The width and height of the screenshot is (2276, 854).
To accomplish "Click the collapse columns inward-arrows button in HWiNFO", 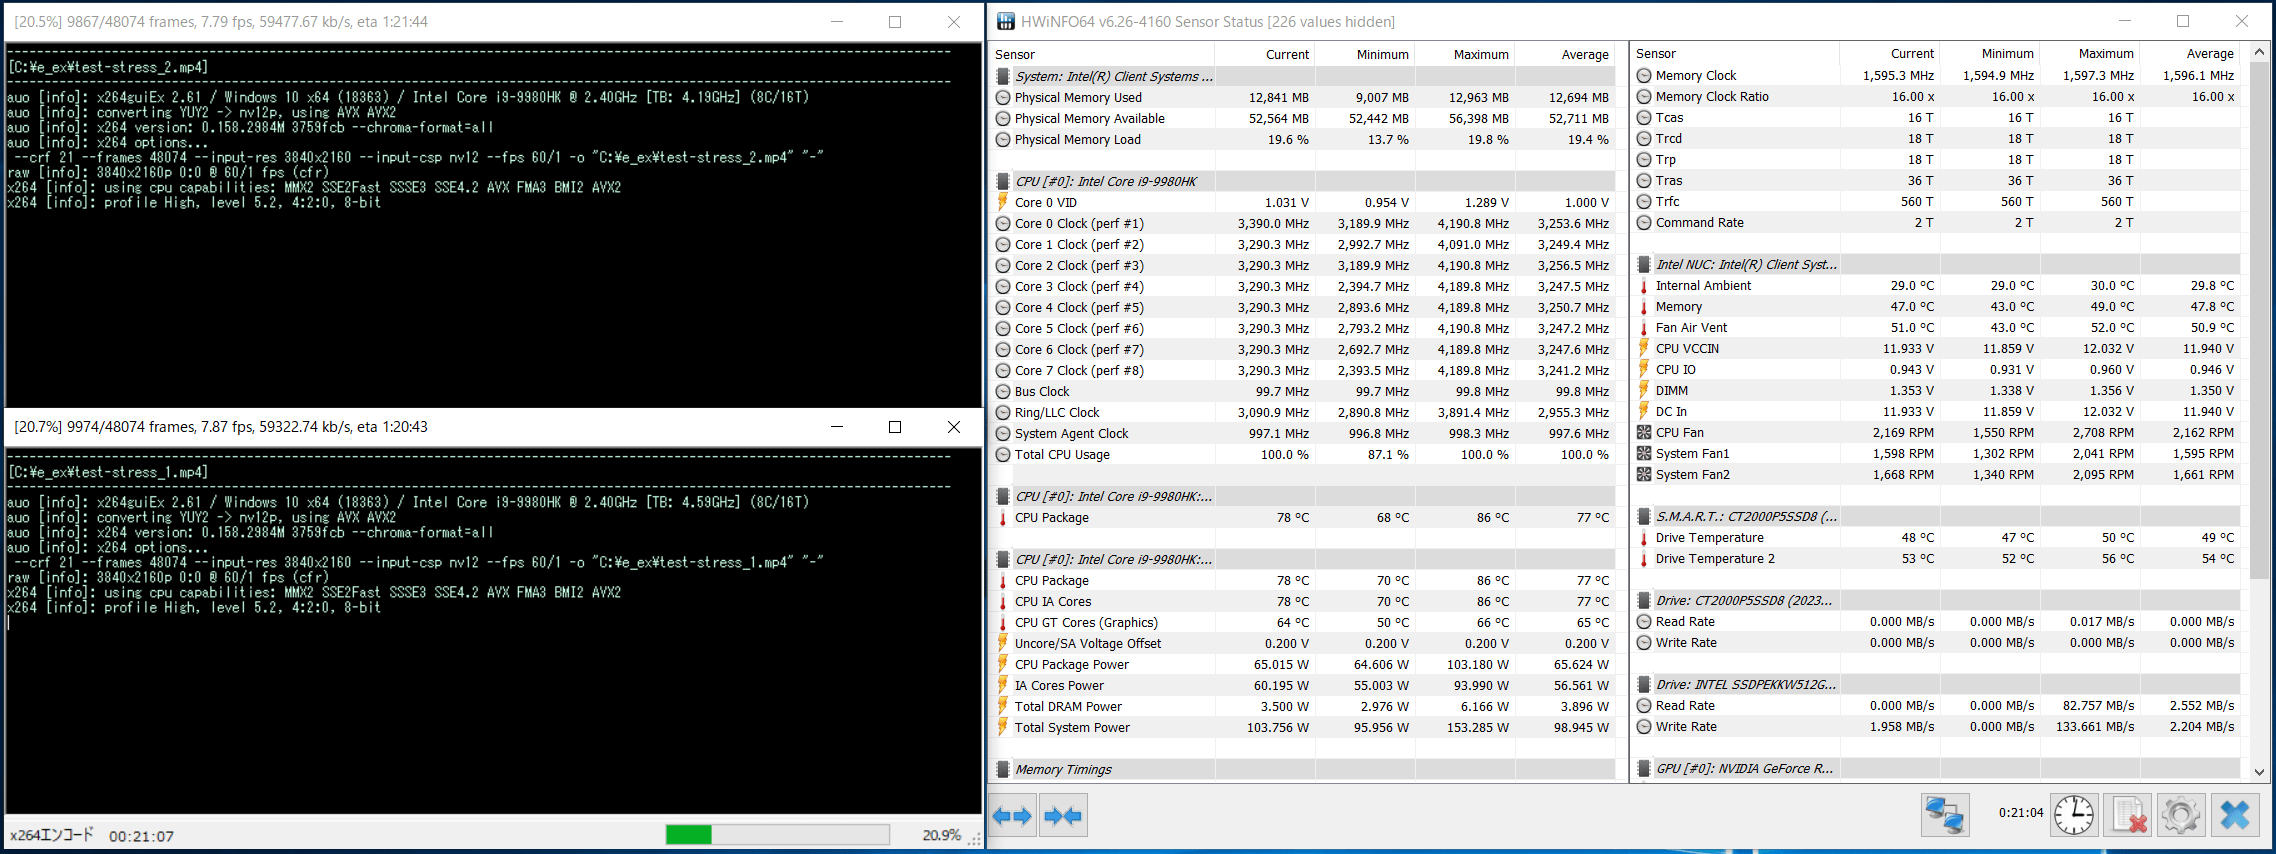I will pos(1063,816).
